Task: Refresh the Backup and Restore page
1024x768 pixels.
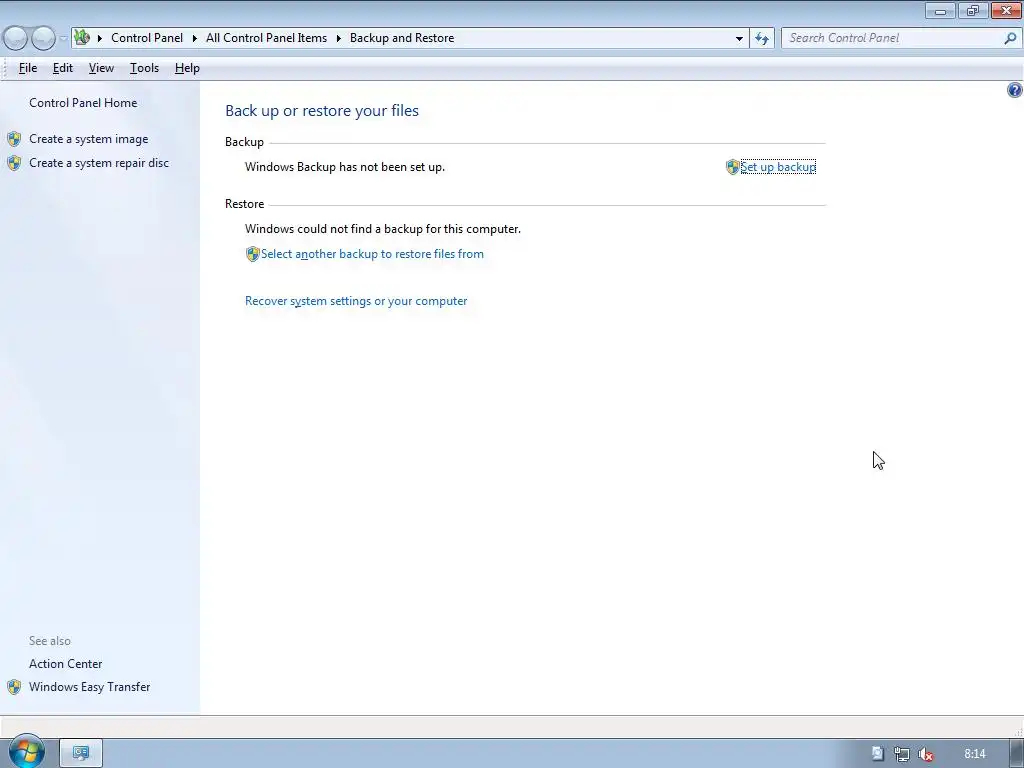Action: [x=762, y=39]
